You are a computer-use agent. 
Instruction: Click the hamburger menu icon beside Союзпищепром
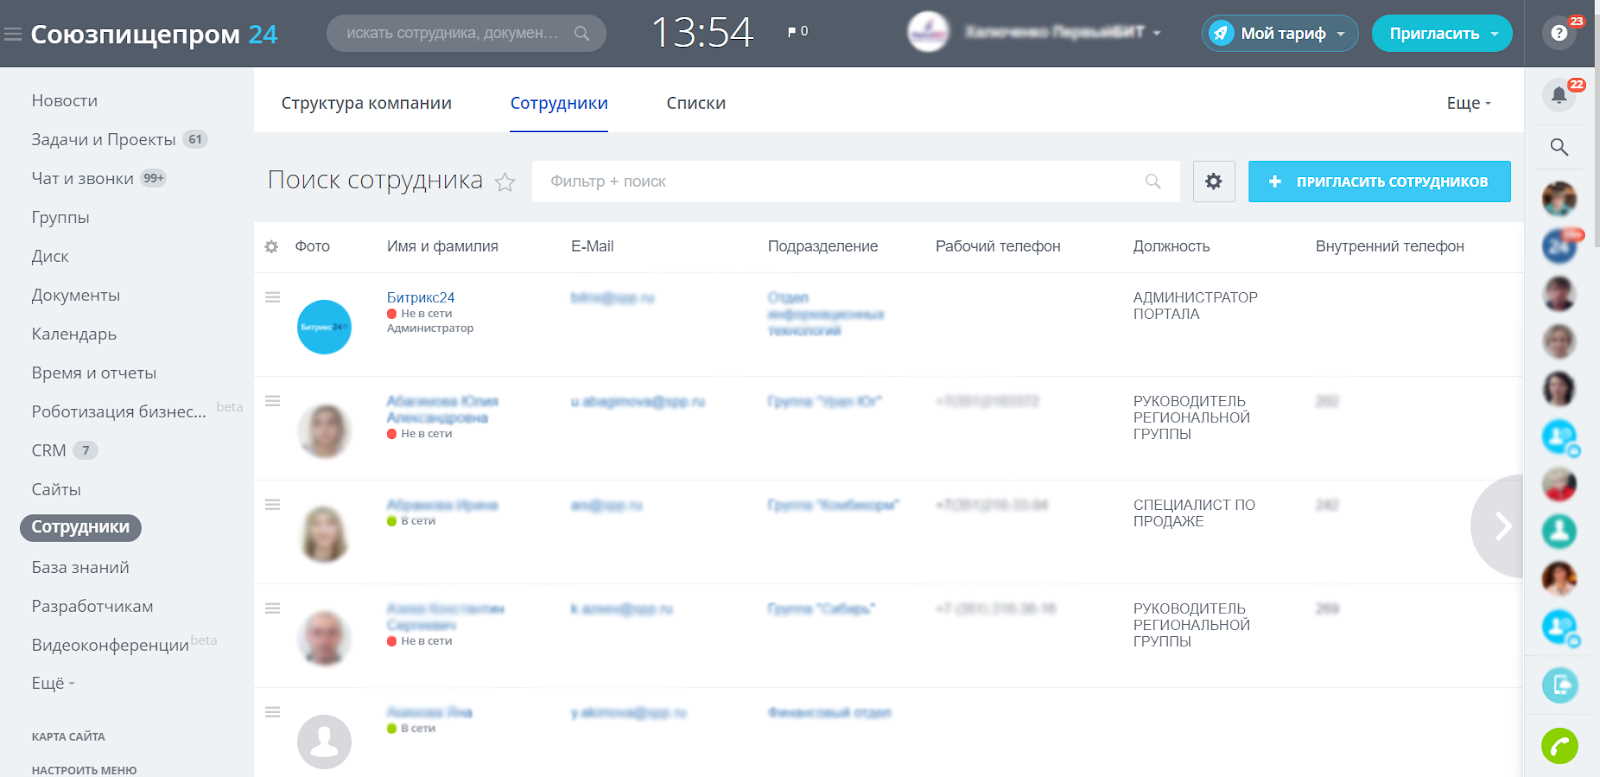(13, 34)
